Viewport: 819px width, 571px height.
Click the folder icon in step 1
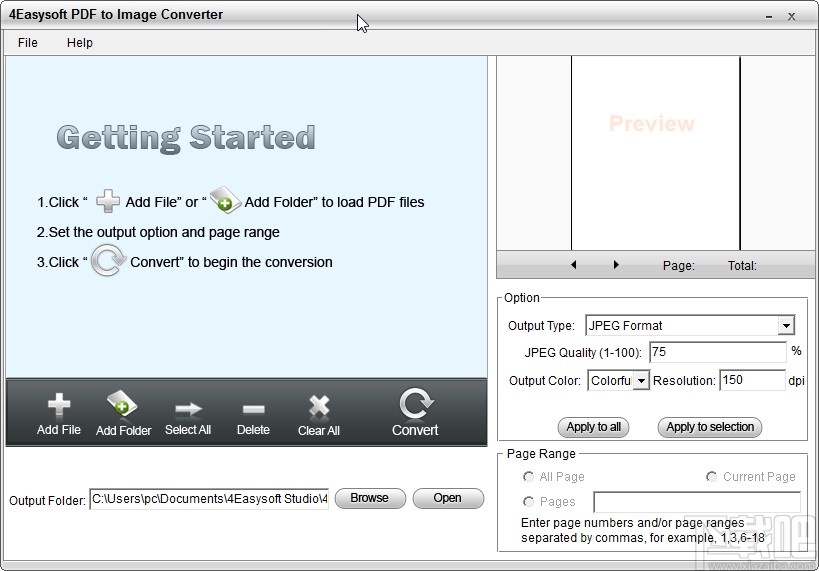tap(225, 200)
